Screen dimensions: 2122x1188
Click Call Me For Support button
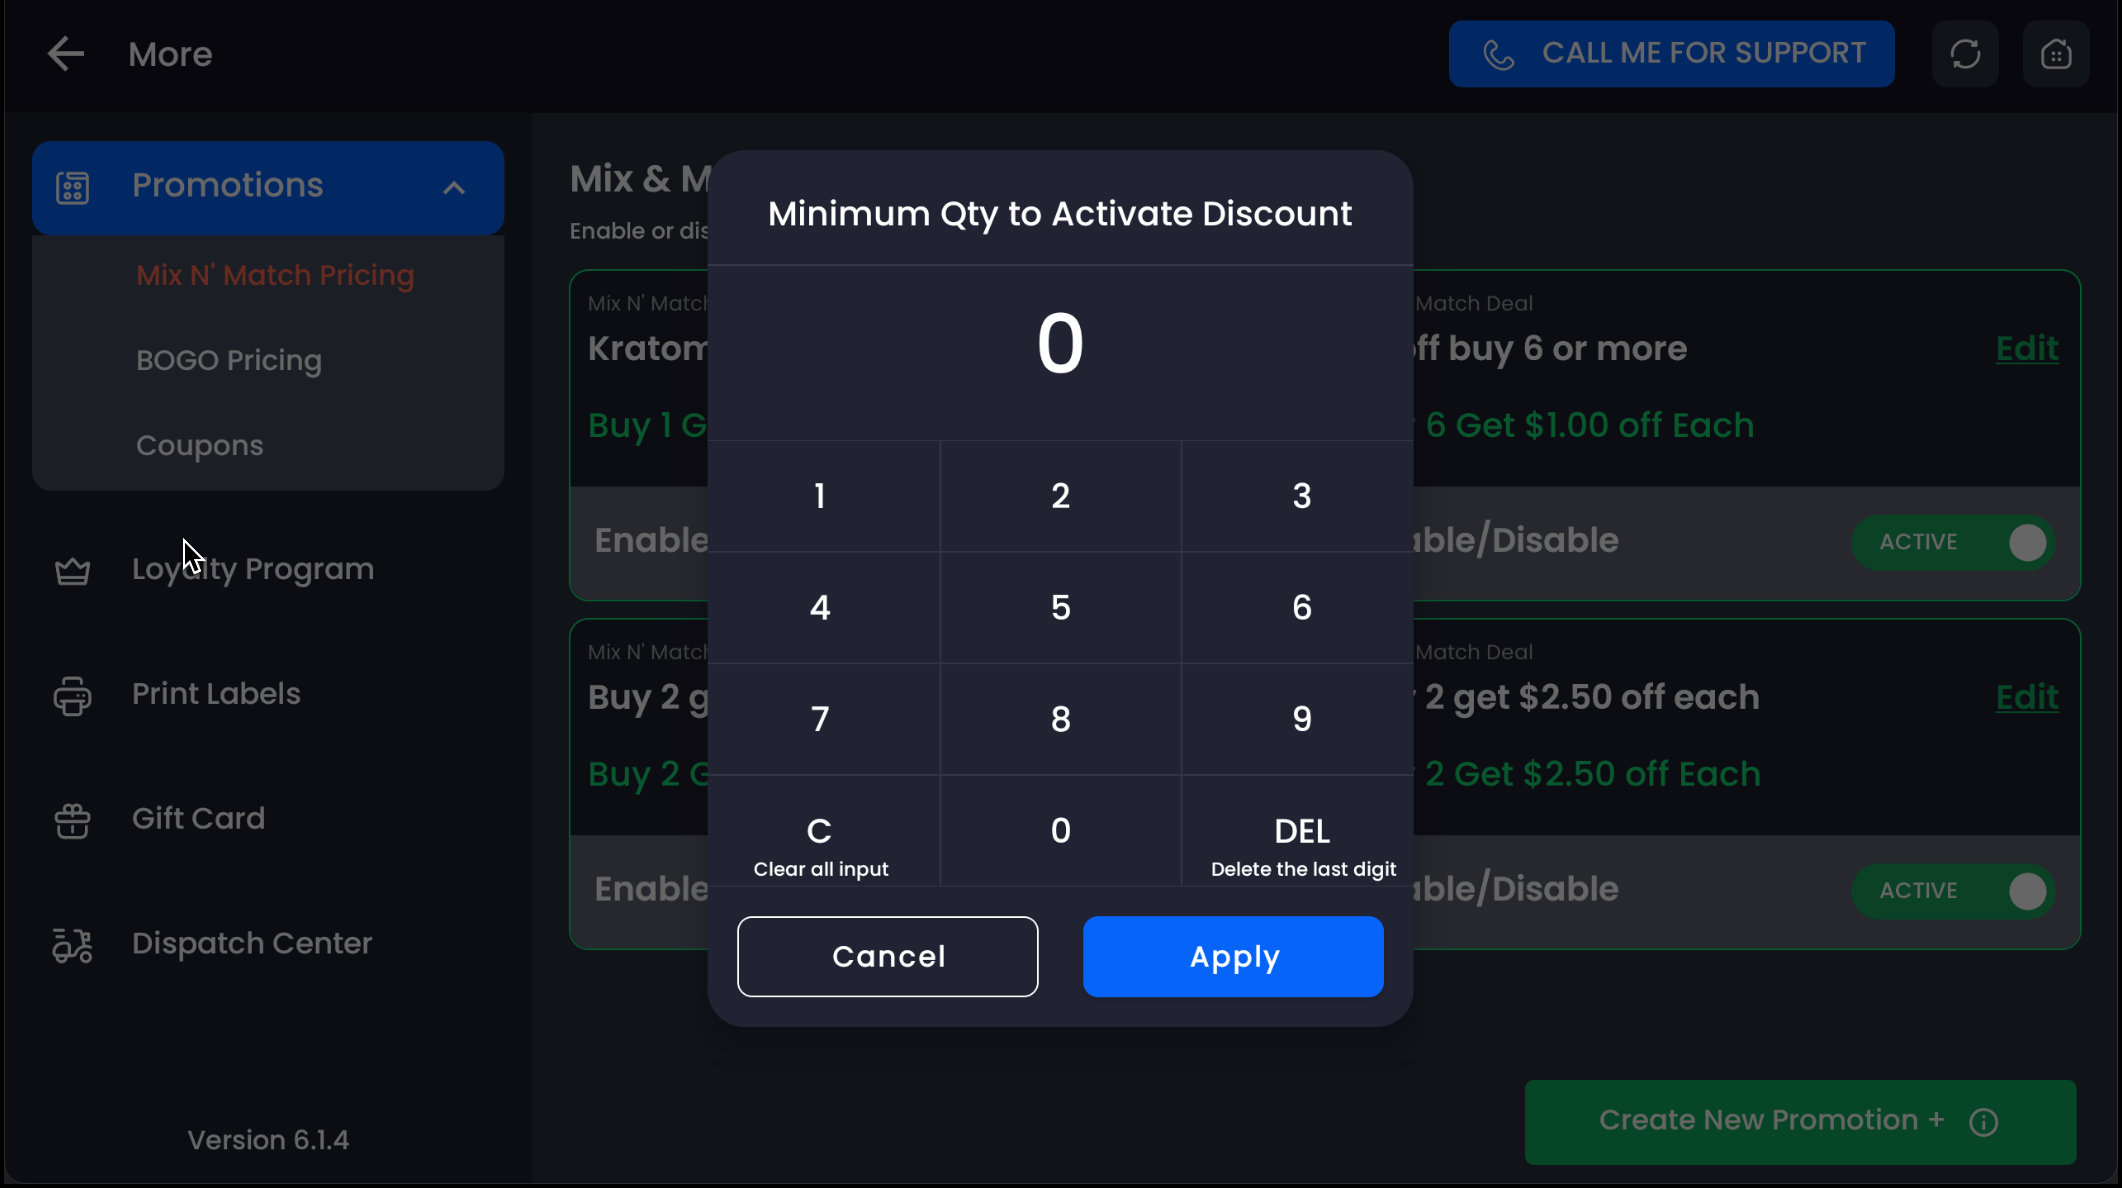pyautogui.click(x=1671, y=54)
